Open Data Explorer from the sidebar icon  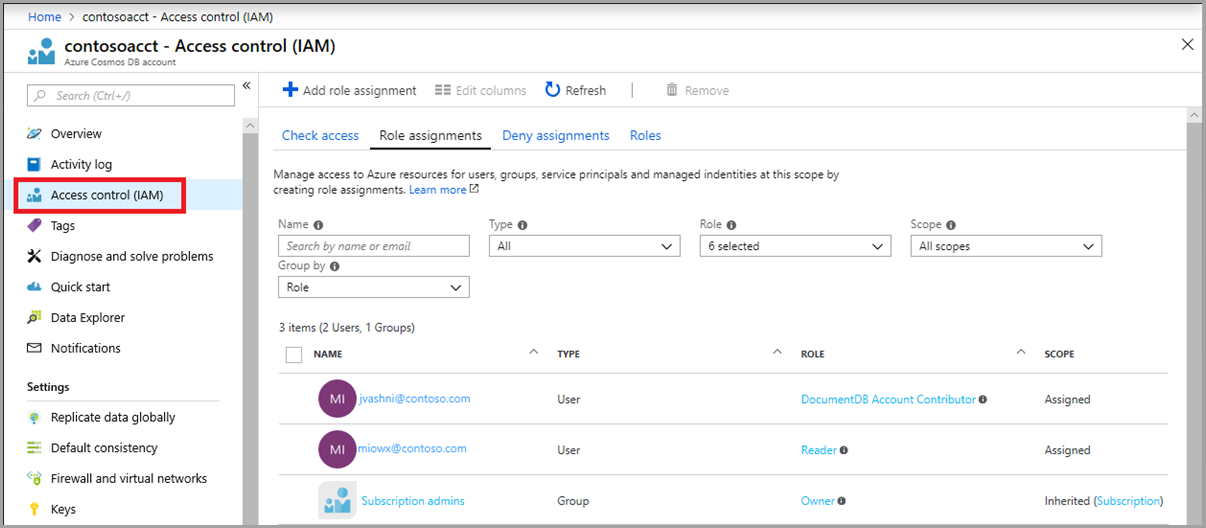(x=35, y=318)
